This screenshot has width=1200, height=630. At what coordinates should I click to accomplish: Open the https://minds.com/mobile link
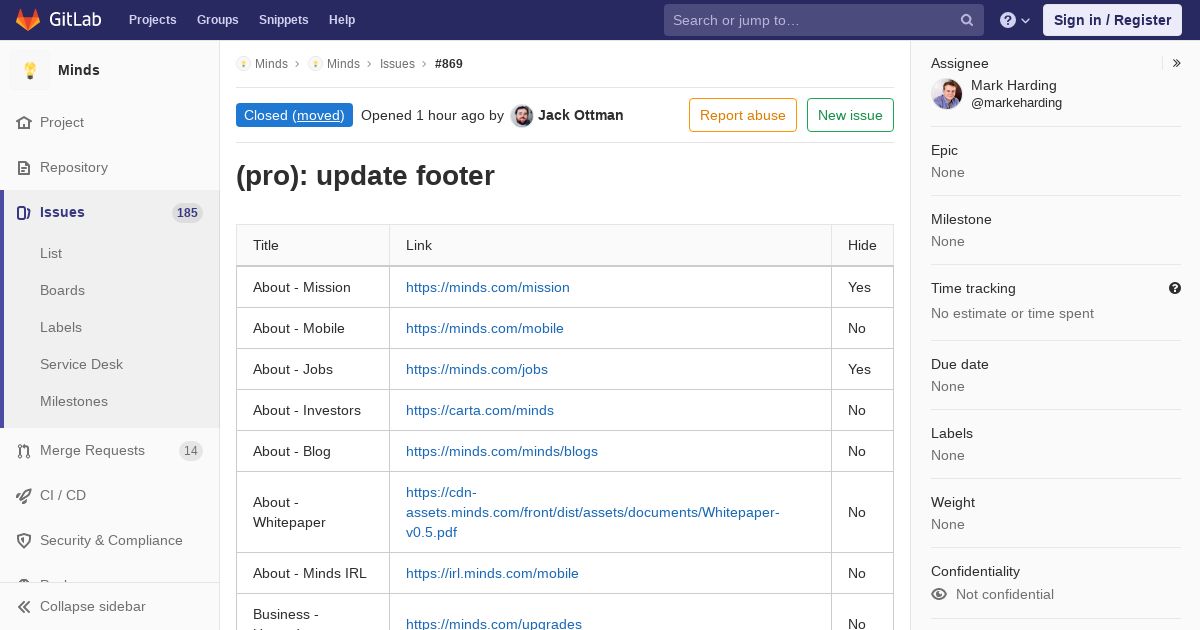tap(485, 329)
